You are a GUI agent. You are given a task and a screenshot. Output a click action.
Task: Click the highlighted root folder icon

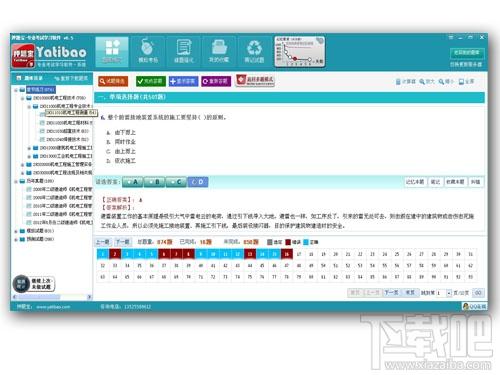(22, 90)
